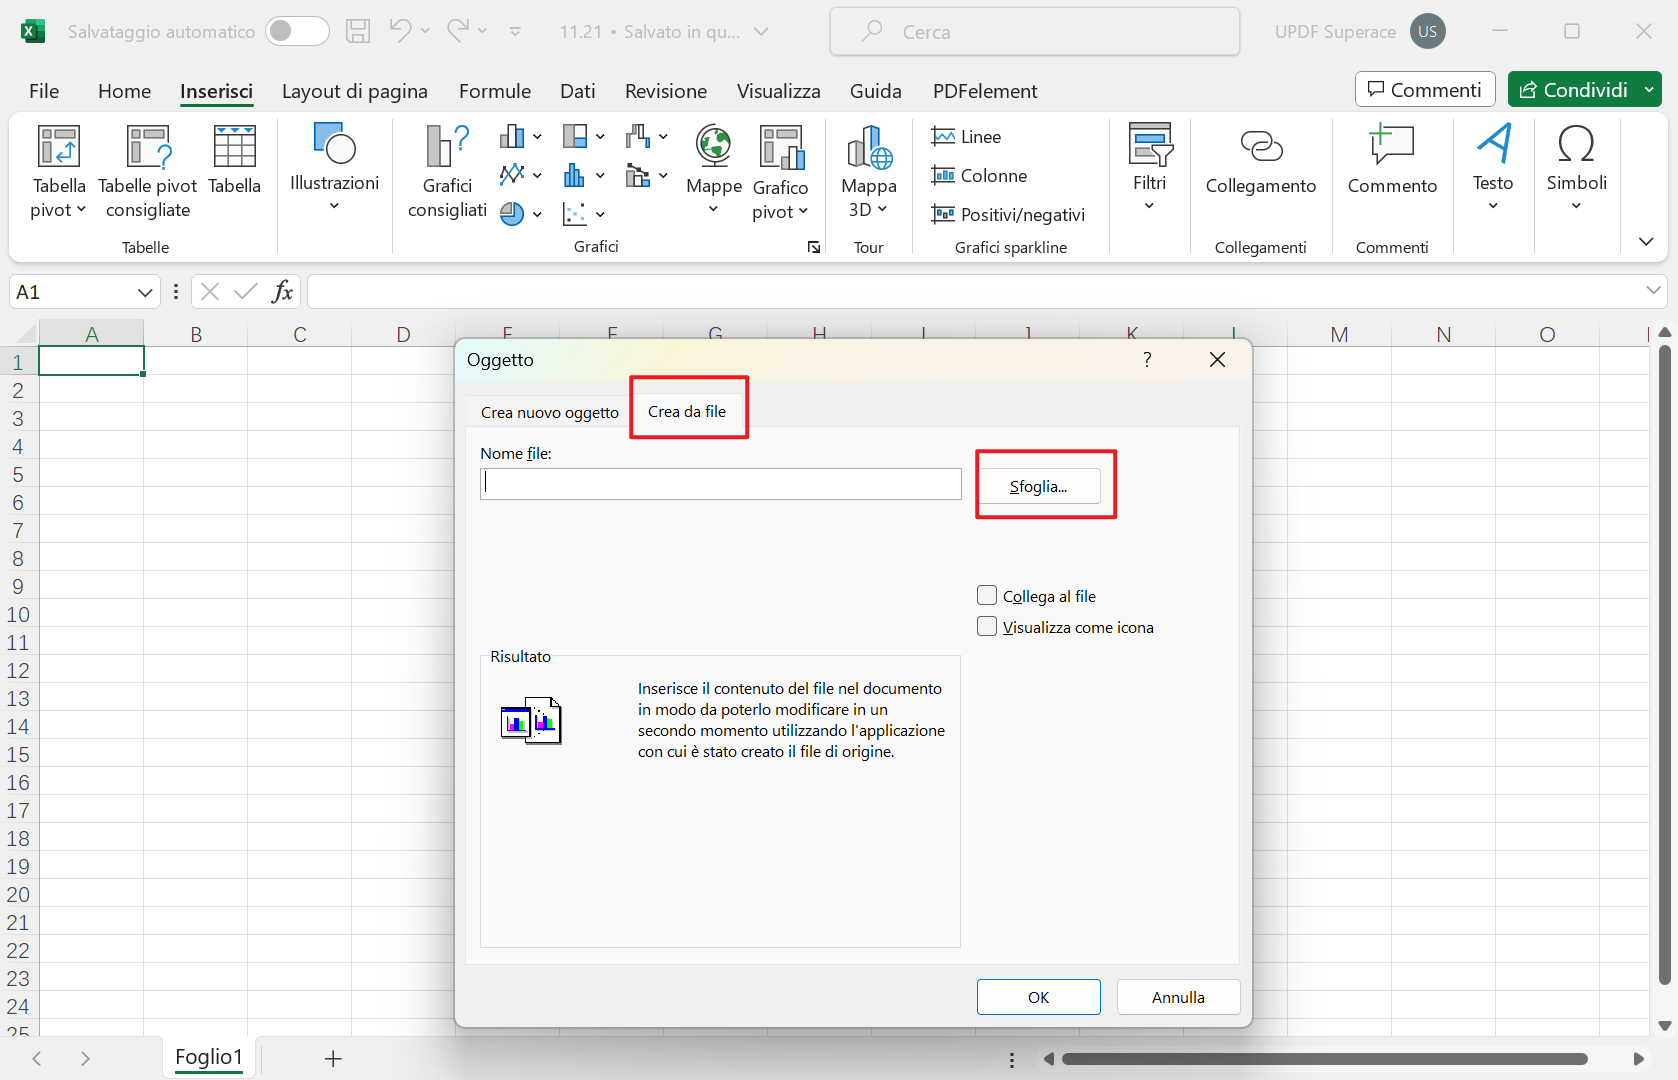Close the Oggetto dialog with X

tap(1217, 360)
